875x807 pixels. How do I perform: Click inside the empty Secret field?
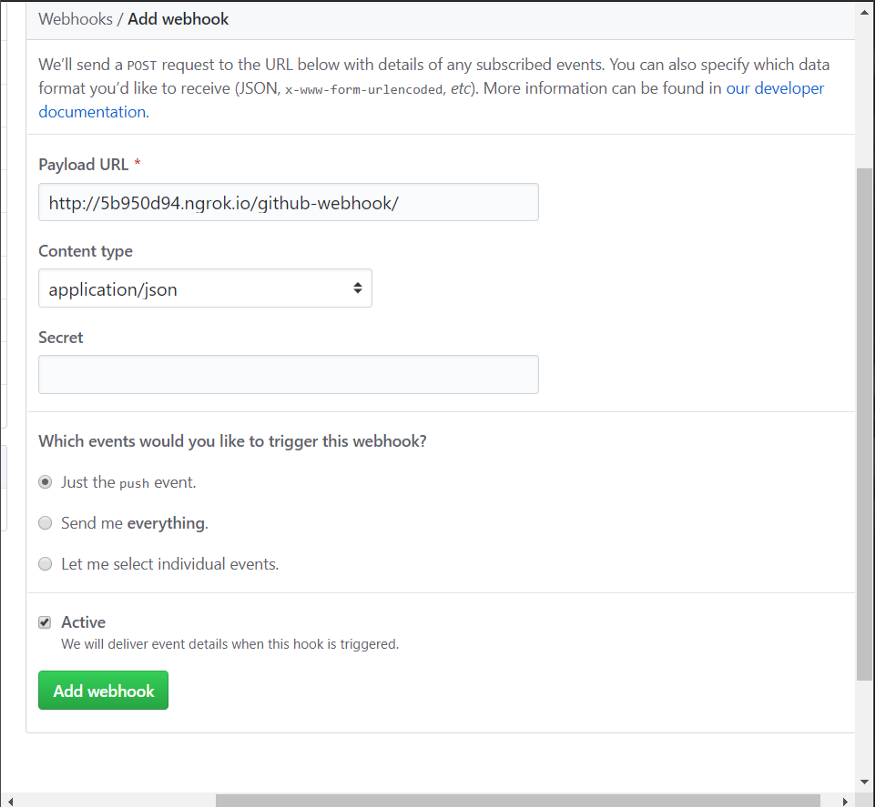[288, 374]
